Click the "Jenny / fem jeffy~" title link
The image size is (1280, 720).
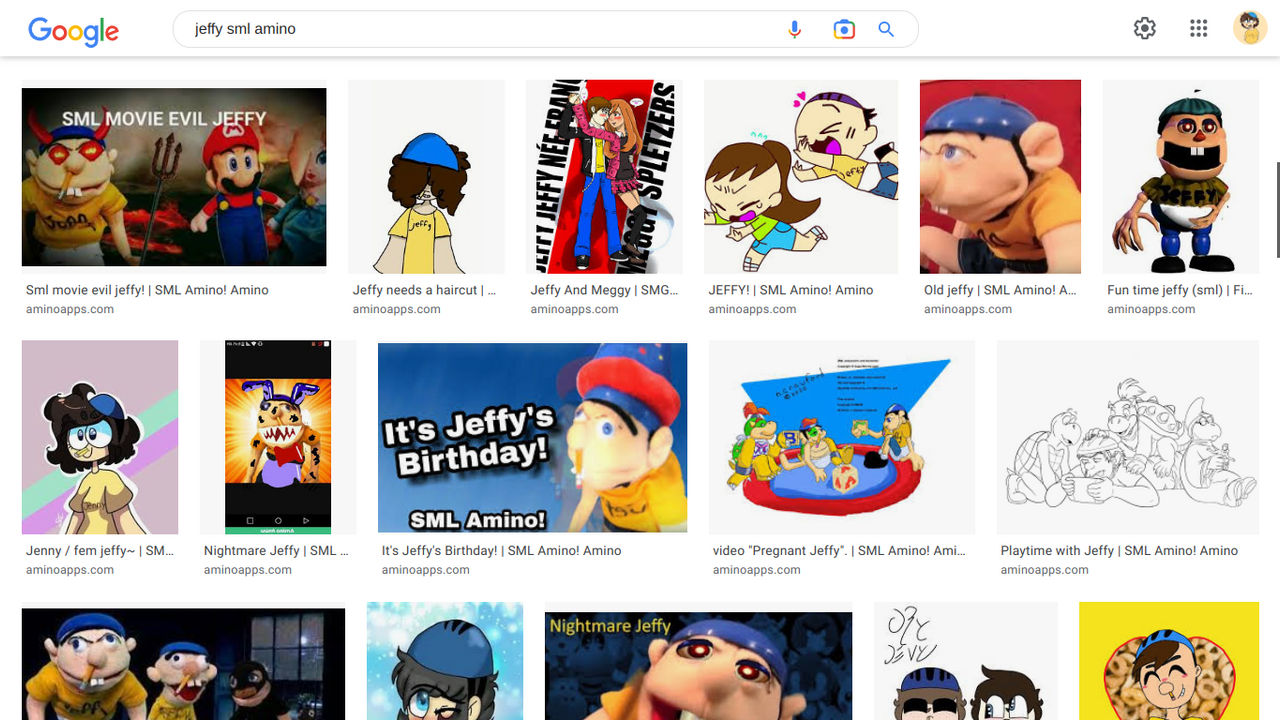pos(100,551)
